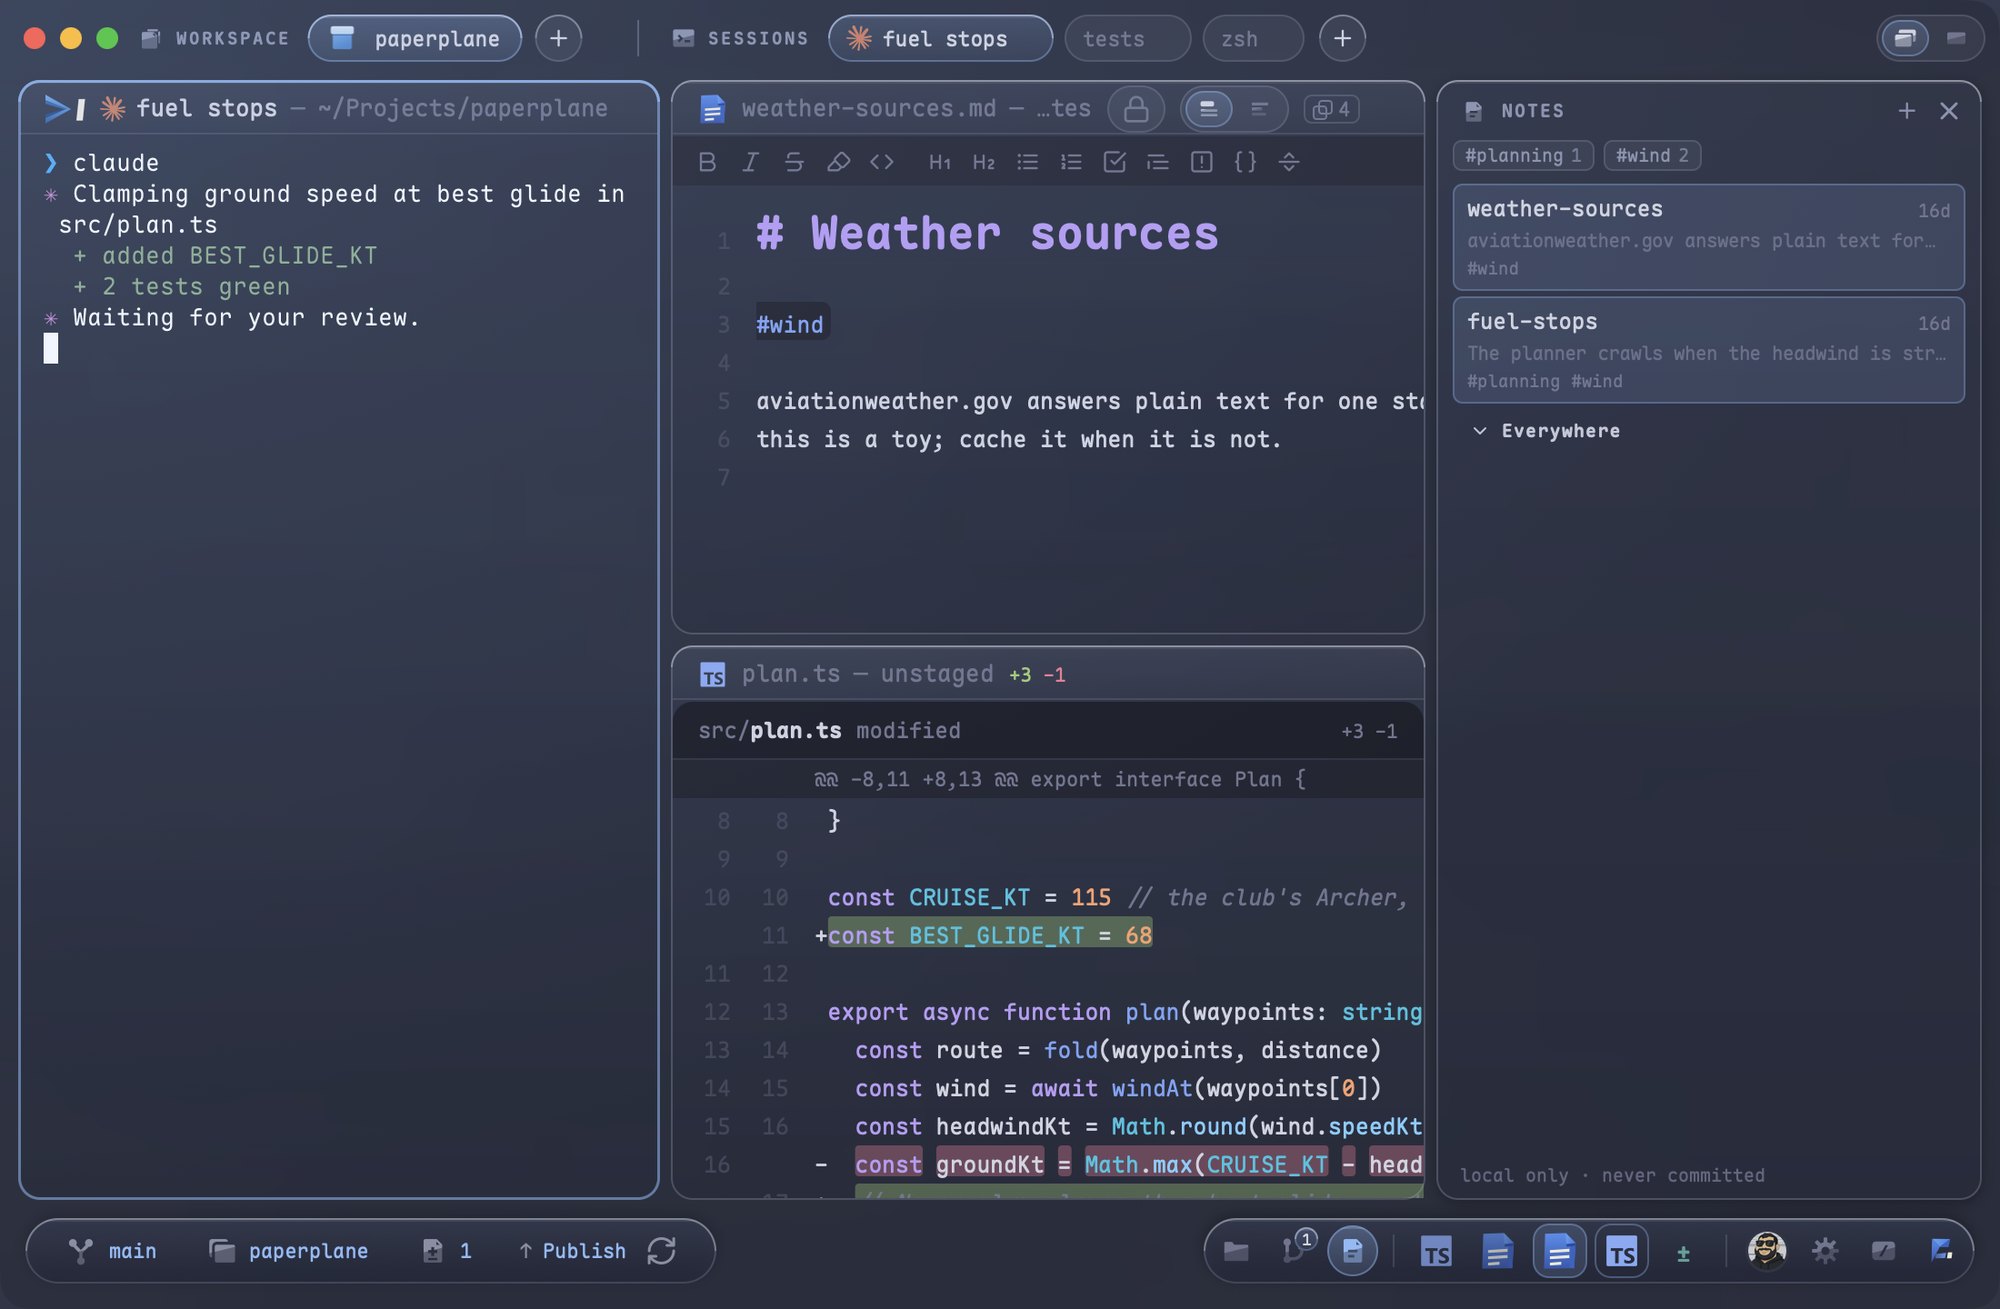Open the 4 linked copies badge

[1331, 109]
